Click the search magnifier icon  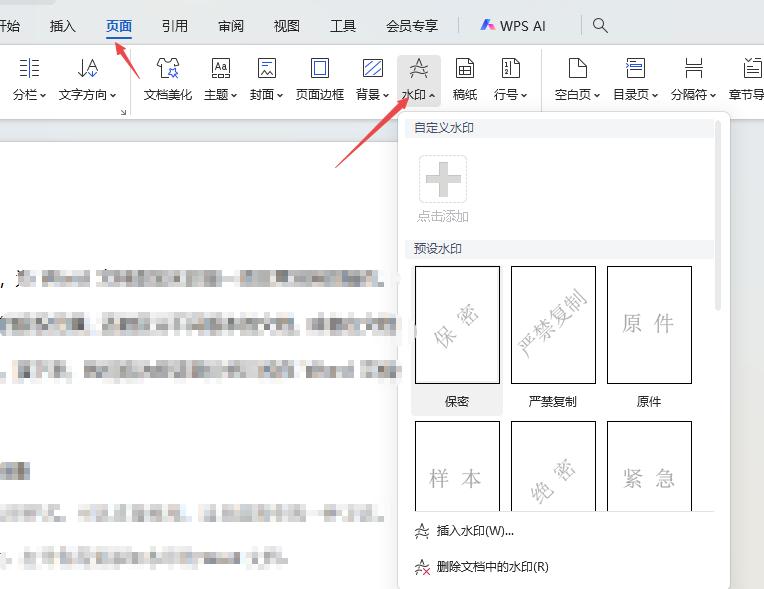[600, 25]
